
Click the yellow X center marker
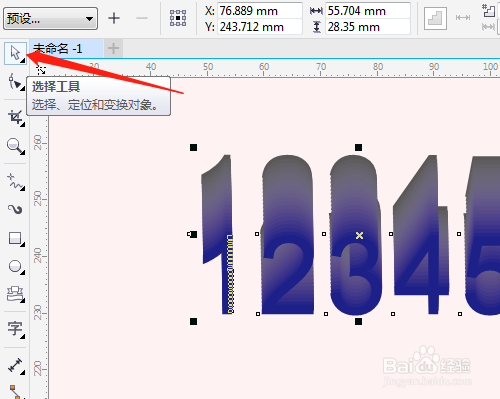pyautogui.click(x=359, y=235)
